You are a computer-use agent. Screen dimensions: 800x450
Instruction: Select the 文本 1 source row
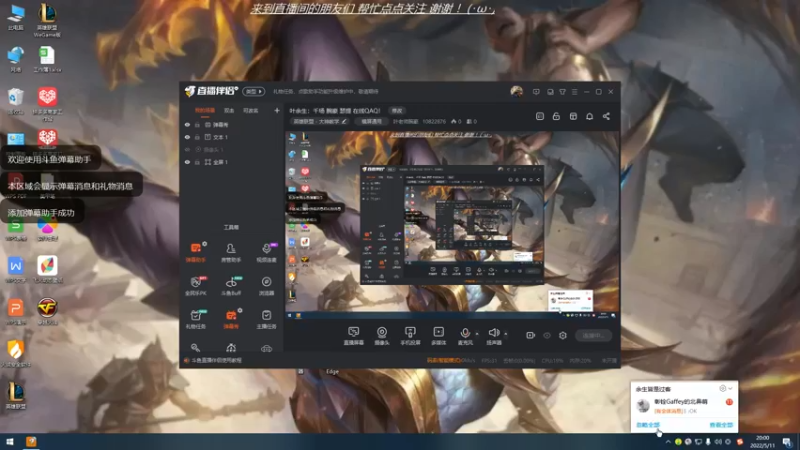pos(232,137)
